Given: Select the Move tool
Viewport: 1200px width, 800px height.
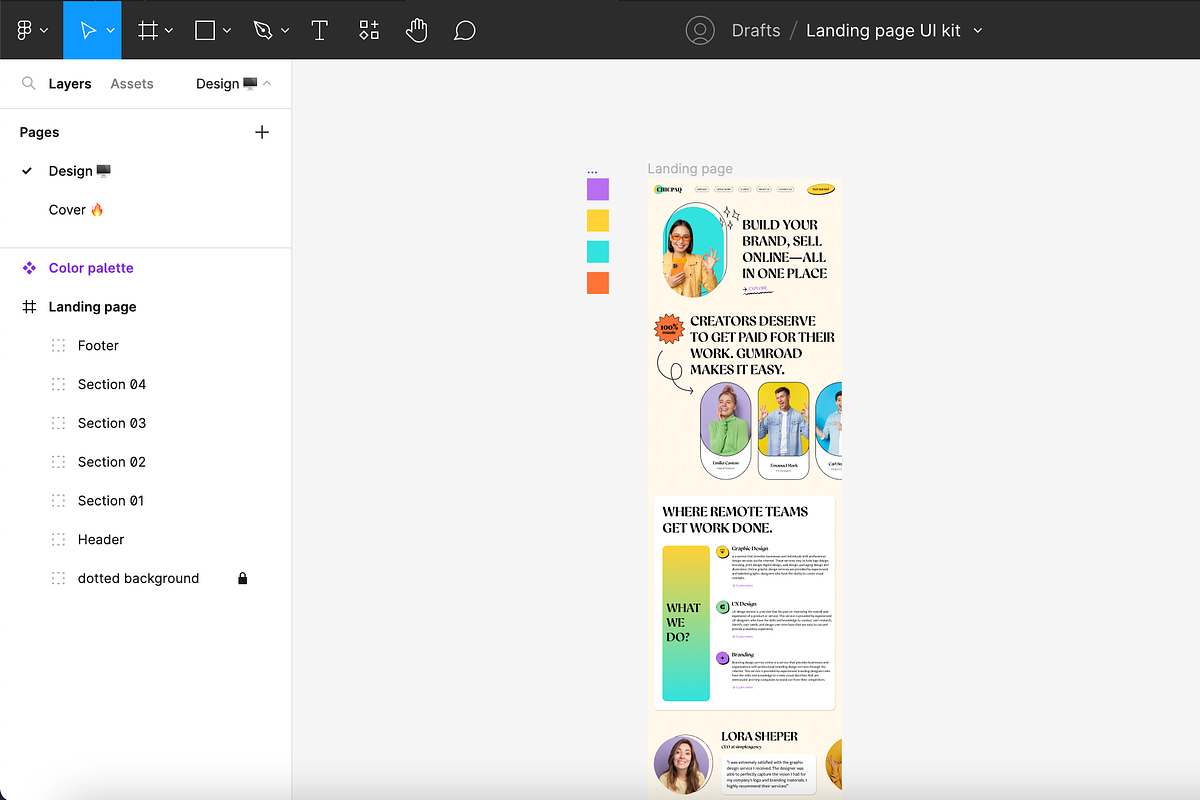Looking at the screenshot, I should coord(88,30).
